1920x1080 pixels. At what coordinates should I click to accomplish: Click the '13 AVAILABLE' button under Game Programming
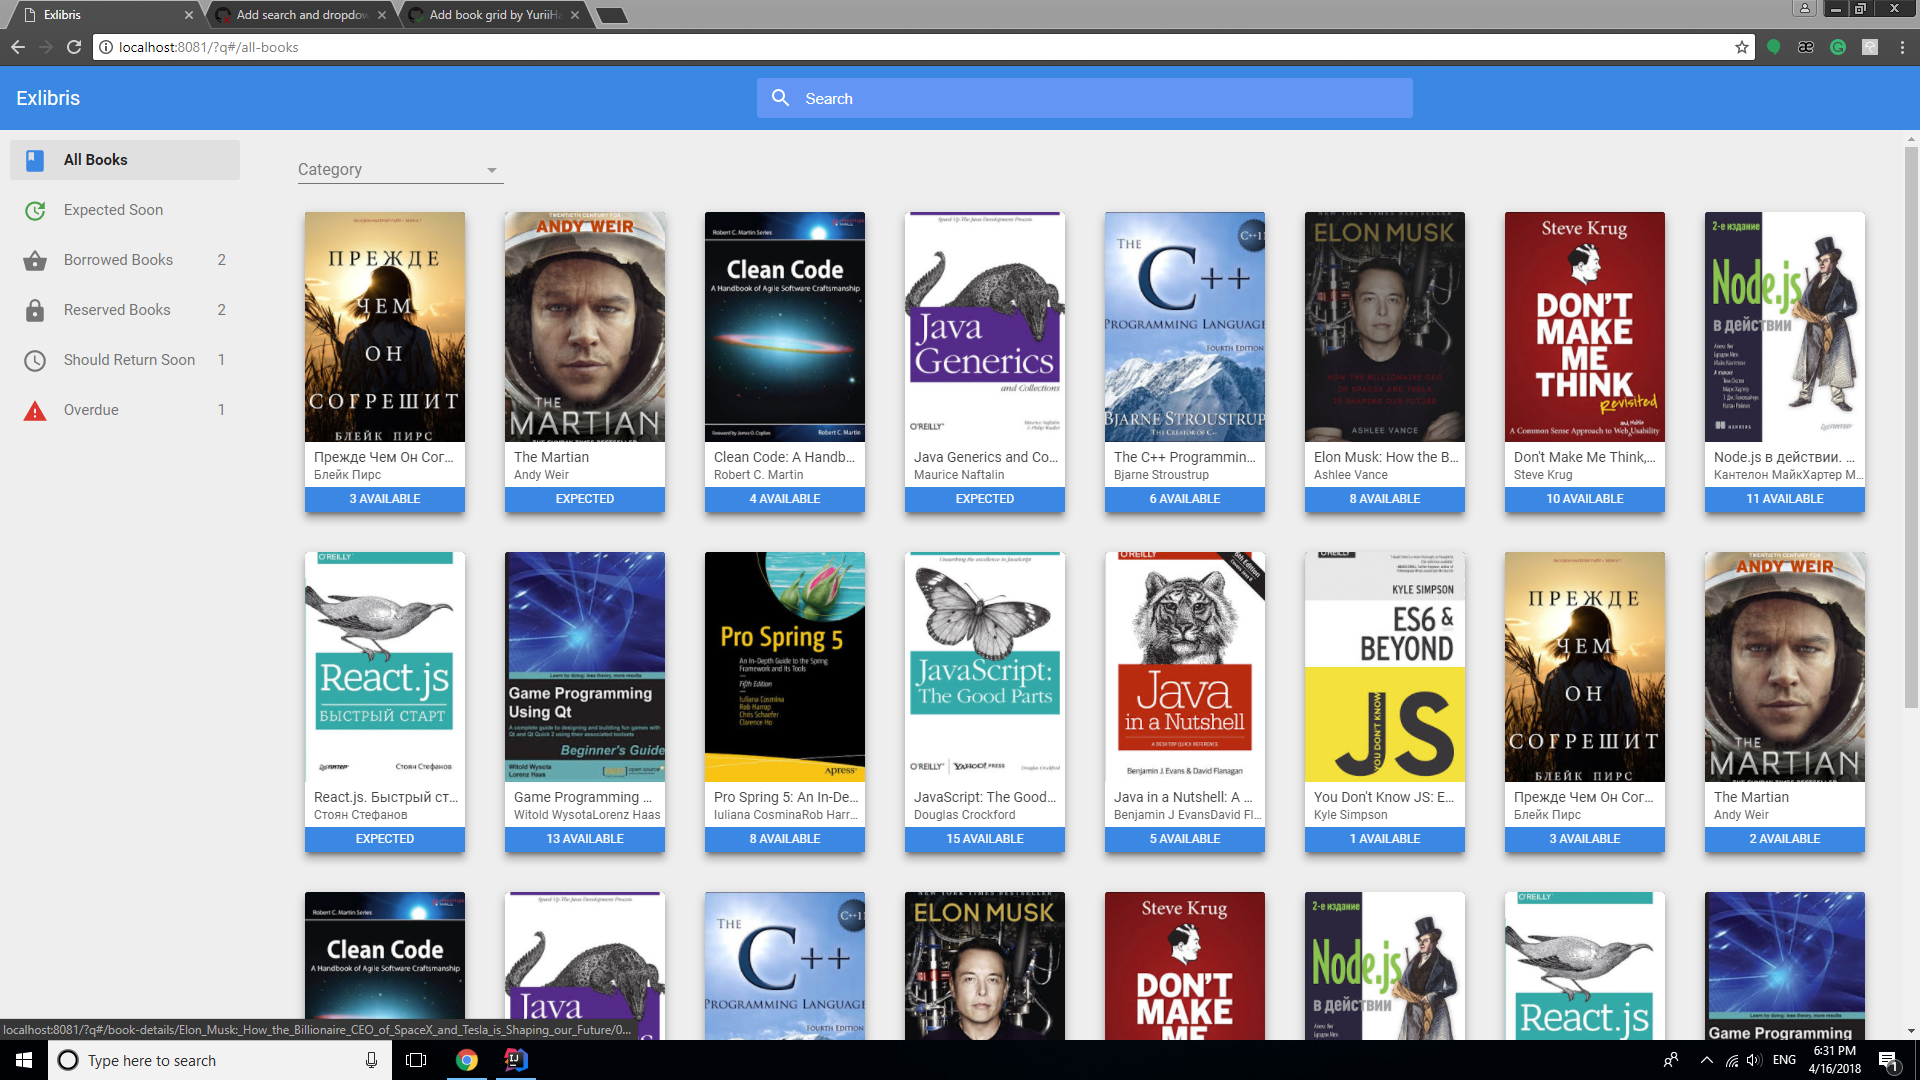click(585, 839)
